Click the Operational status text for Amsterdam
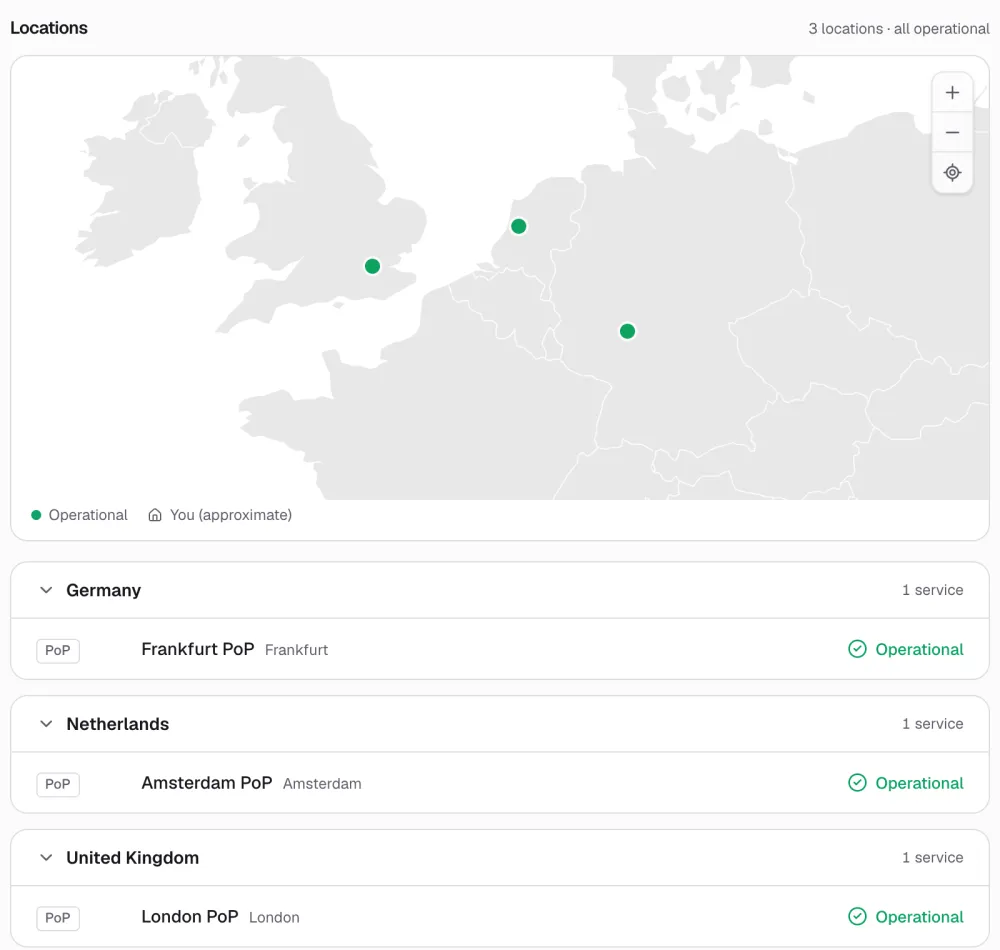This screenshot has width=1000, height=950. pyautogui.click(x=919, y=784)
